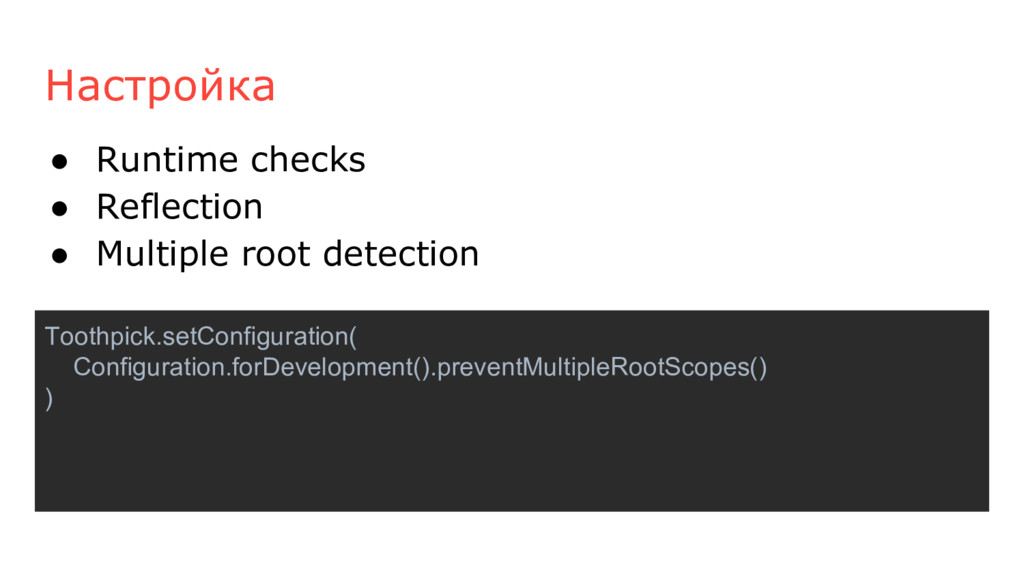Click the word Runtime in first bullet
1024x576 pixels.
click(x=167, y=160)
